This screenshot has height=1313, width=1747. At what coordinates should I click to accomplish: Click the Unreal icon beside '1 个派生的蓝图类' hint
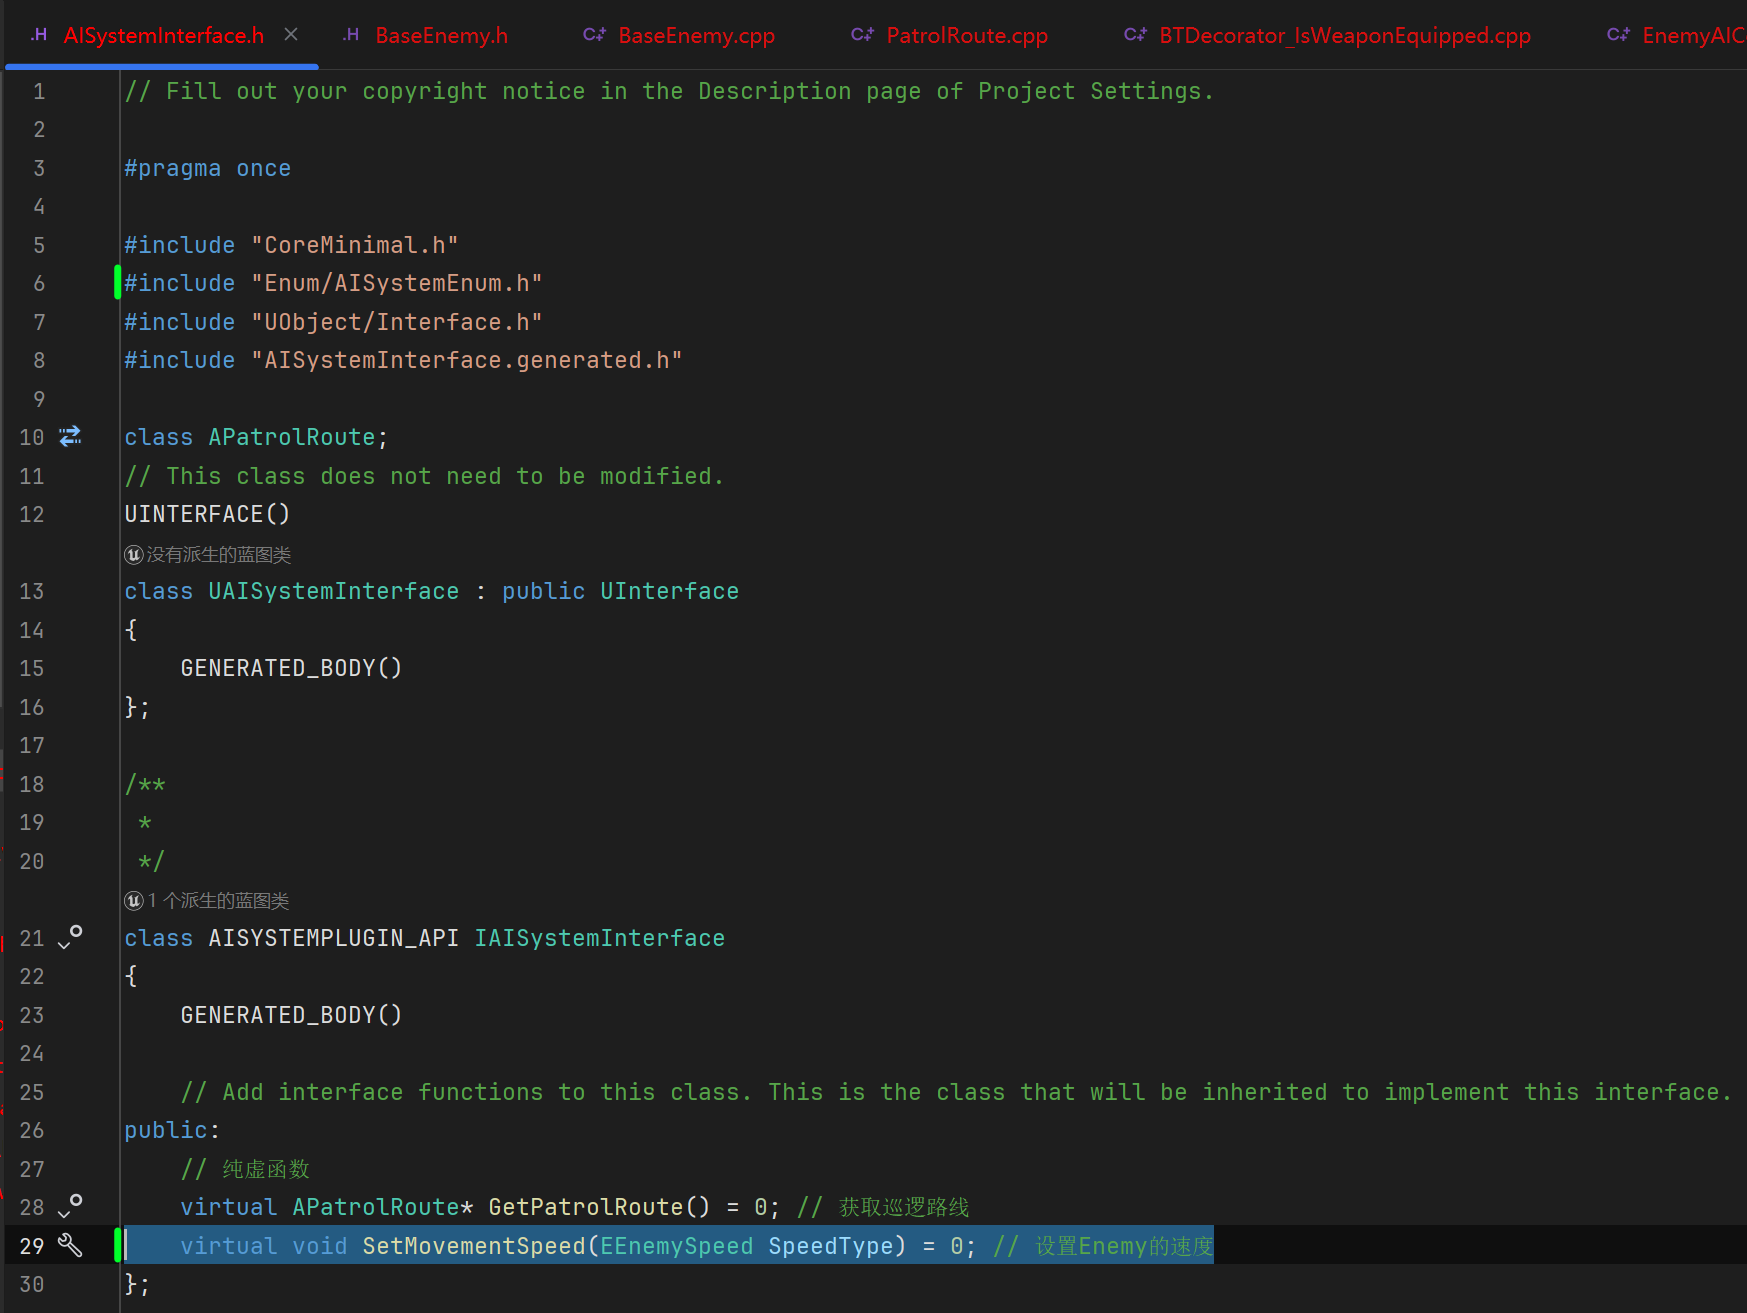pyautogui.click(x=134, y=901)
